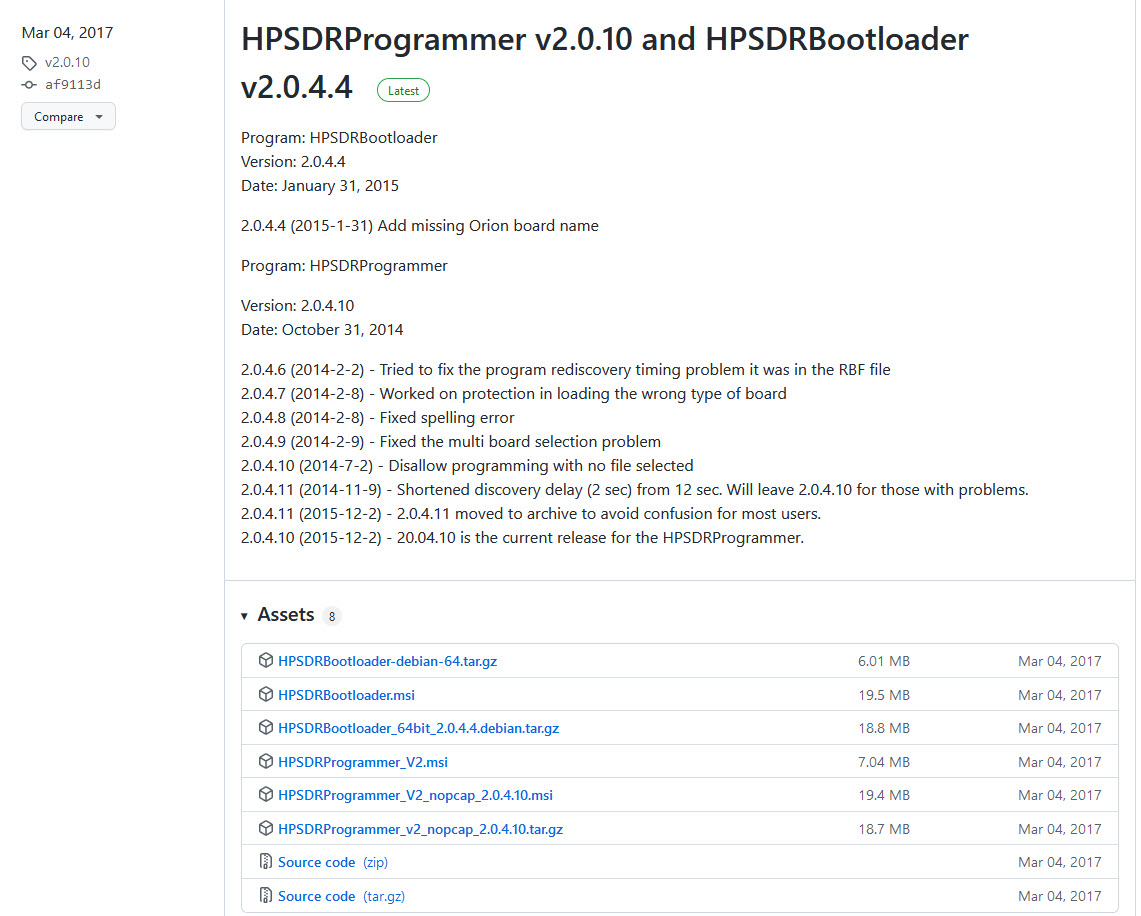Collapse the Assets section
The width and height of the screenshot is (1141, 916).
tap(245, 616)
